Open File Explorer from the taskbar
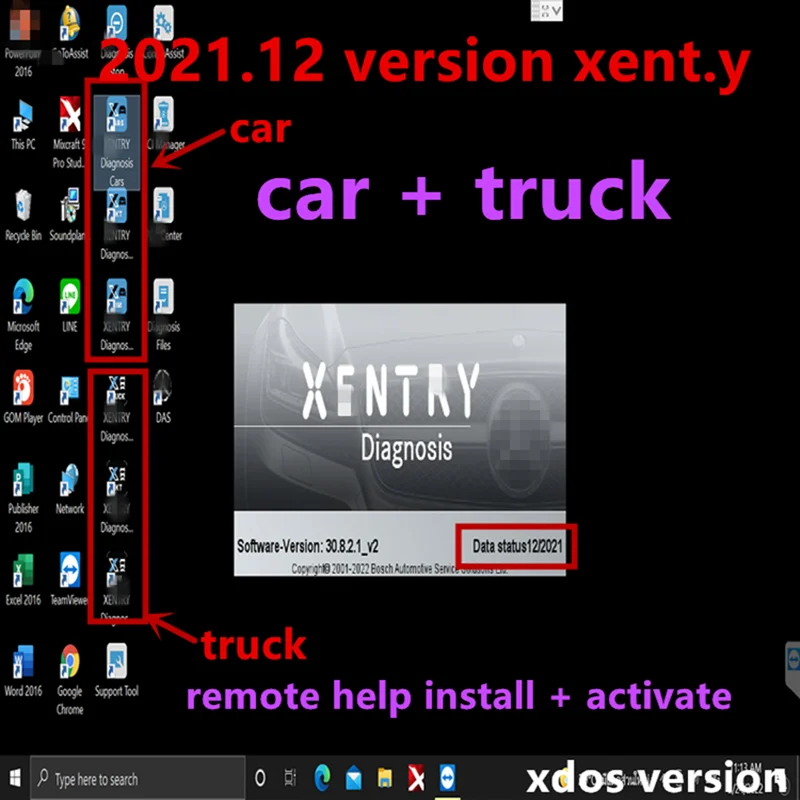 pos(385,779)
